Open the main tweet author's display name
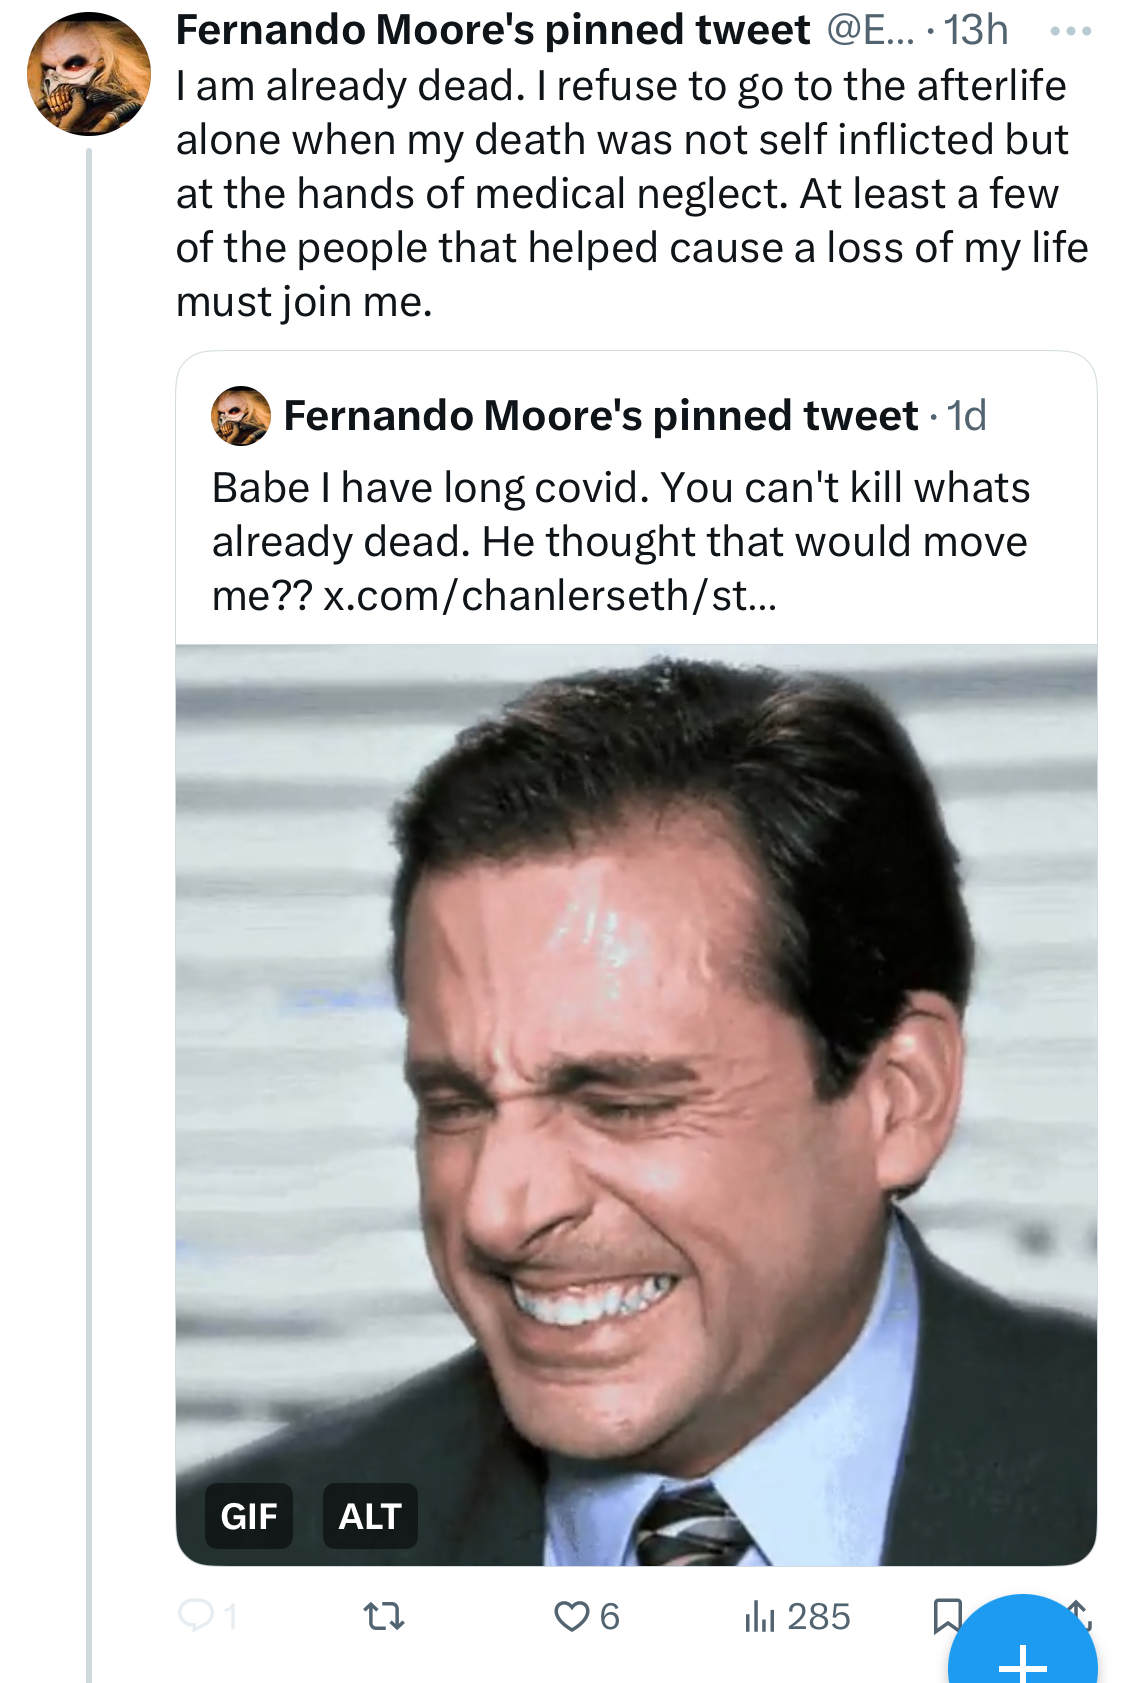Image resolution: width=1125 pixels, height=1683 pixels. click(493, 30)
